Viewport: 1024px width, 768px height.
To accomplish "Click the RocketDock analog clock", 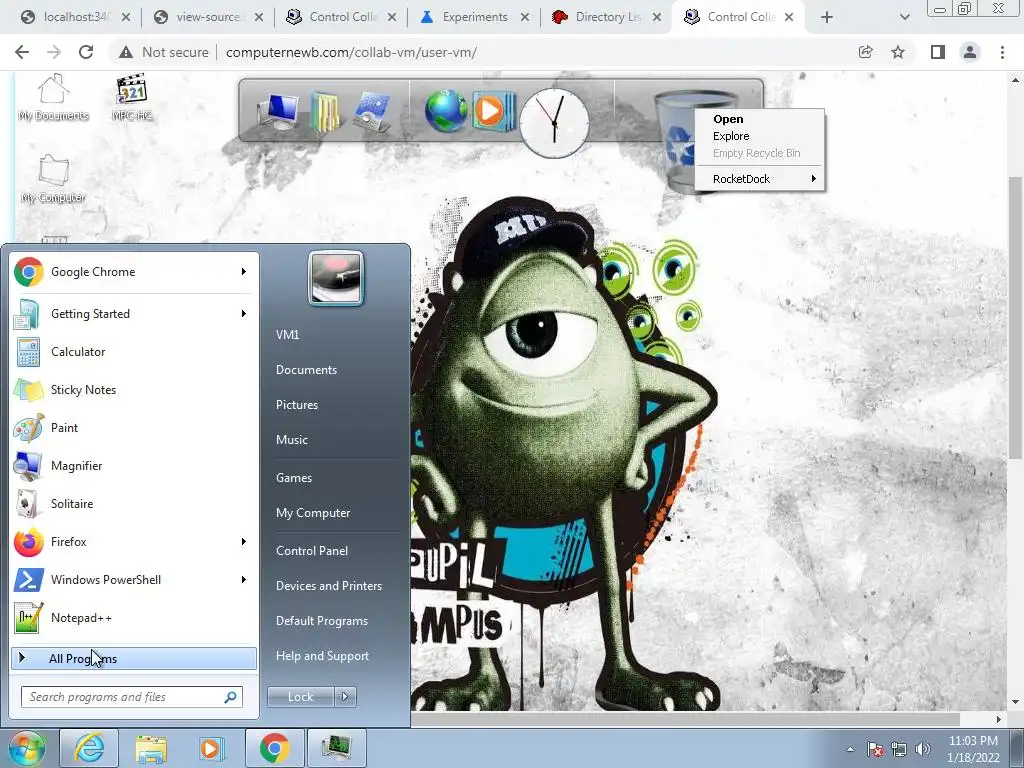I will (x=554, y=123).
